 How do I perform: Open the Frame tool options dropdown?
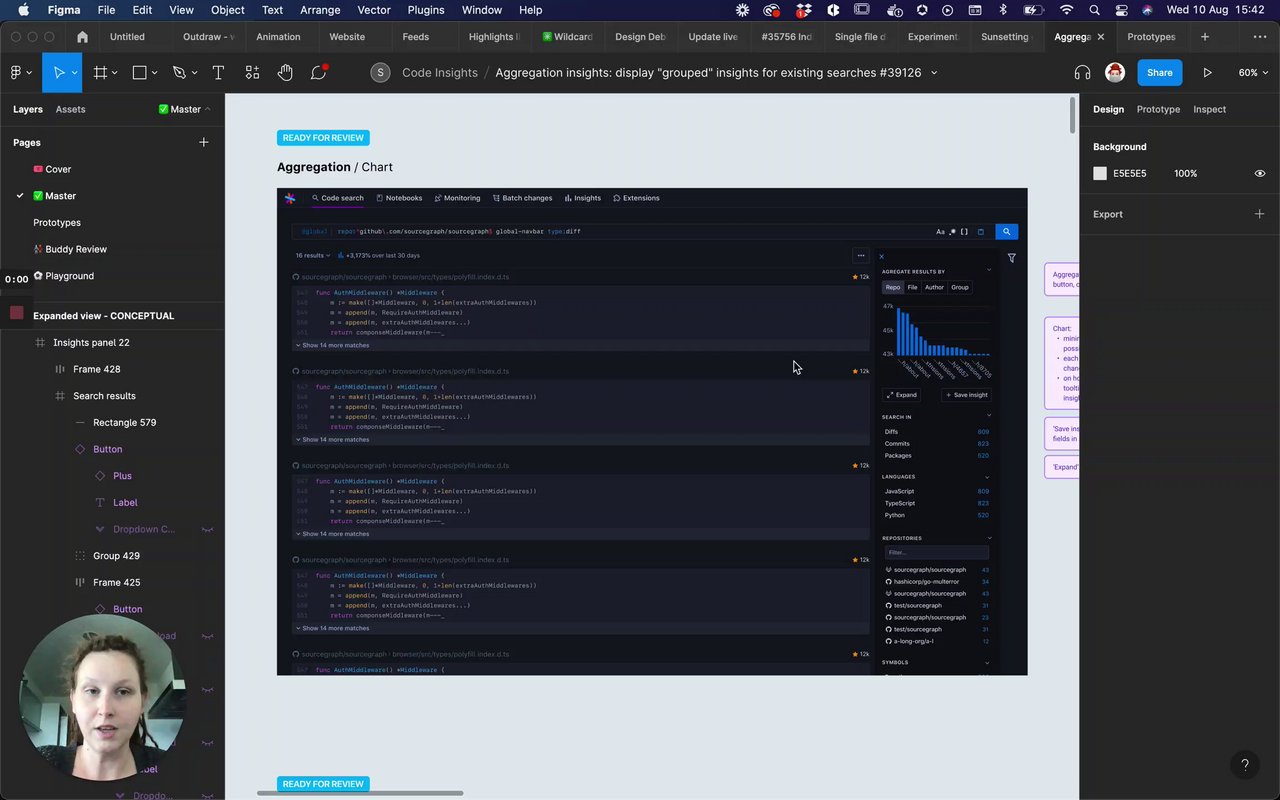[115, 73]
